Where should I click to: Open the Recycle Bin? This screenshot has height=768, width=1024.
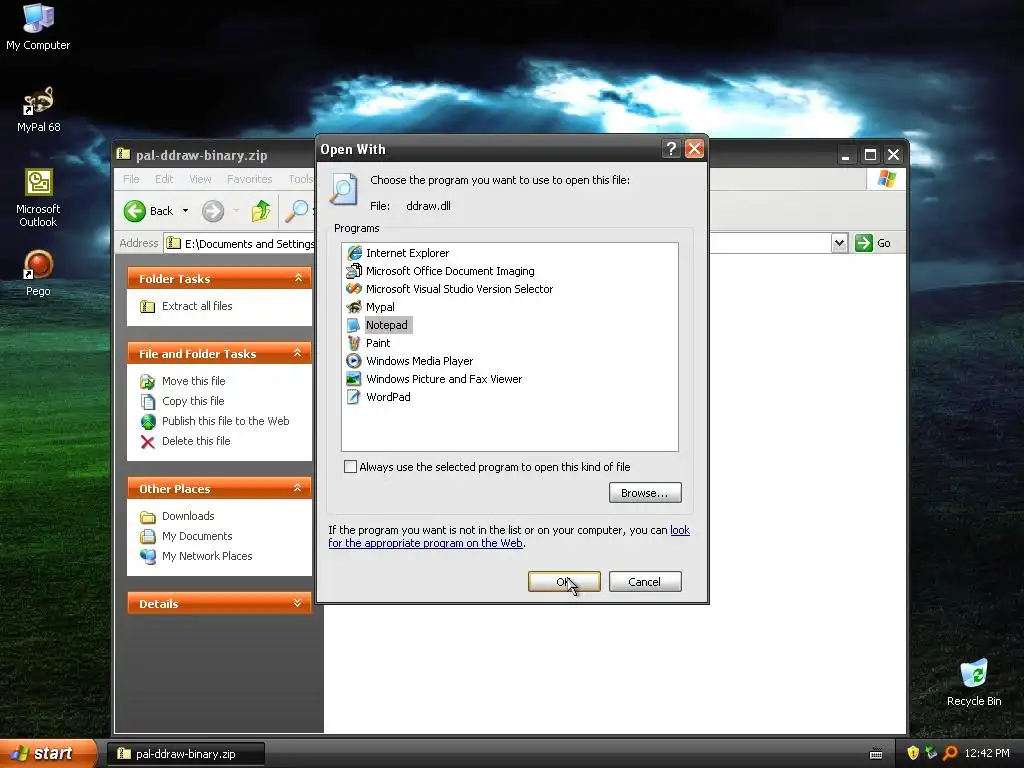click(974, 682)
